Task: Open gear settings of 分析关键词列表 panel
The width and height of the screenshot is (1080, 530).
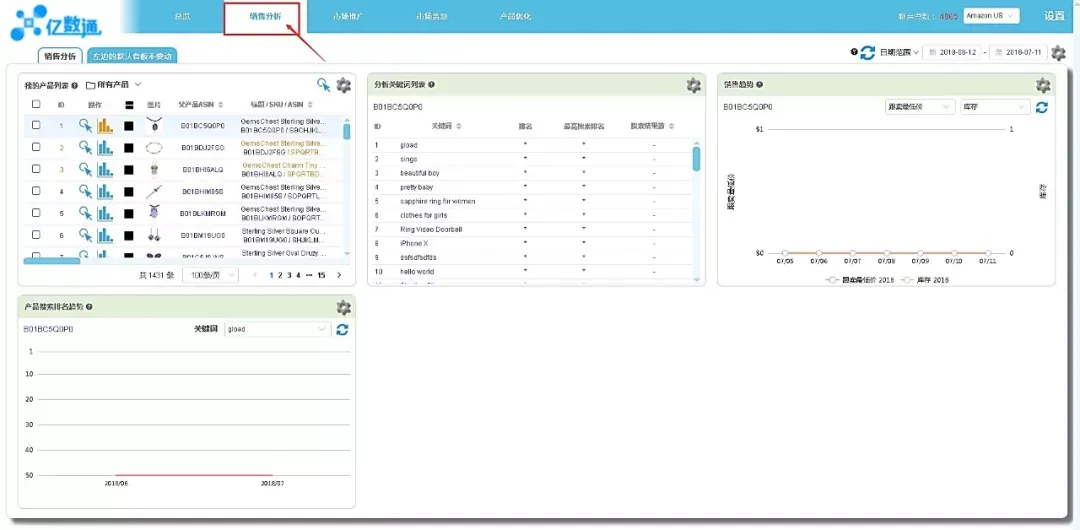Action: (693, 85)
